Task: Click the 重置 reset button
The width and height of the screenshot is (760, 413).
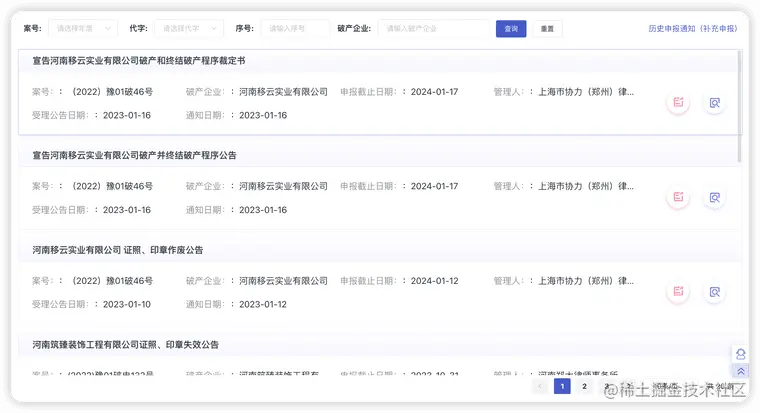Action: (547, 29)
